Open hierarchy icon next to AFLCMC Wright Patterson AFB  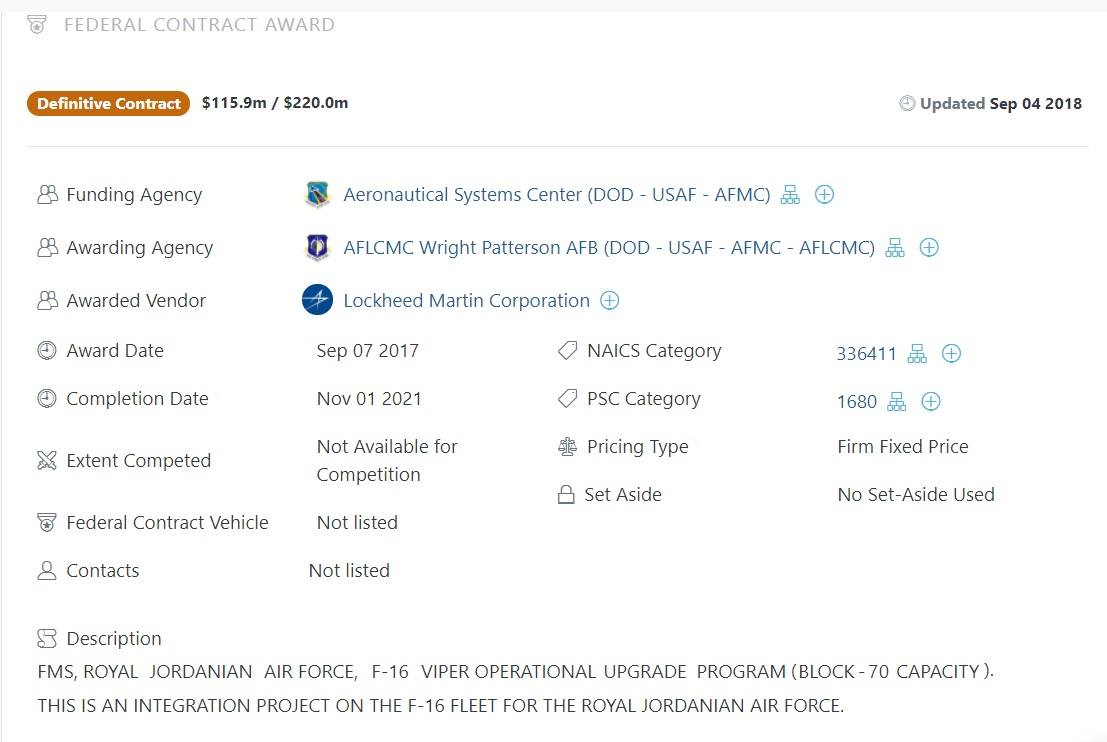[894, 247]
